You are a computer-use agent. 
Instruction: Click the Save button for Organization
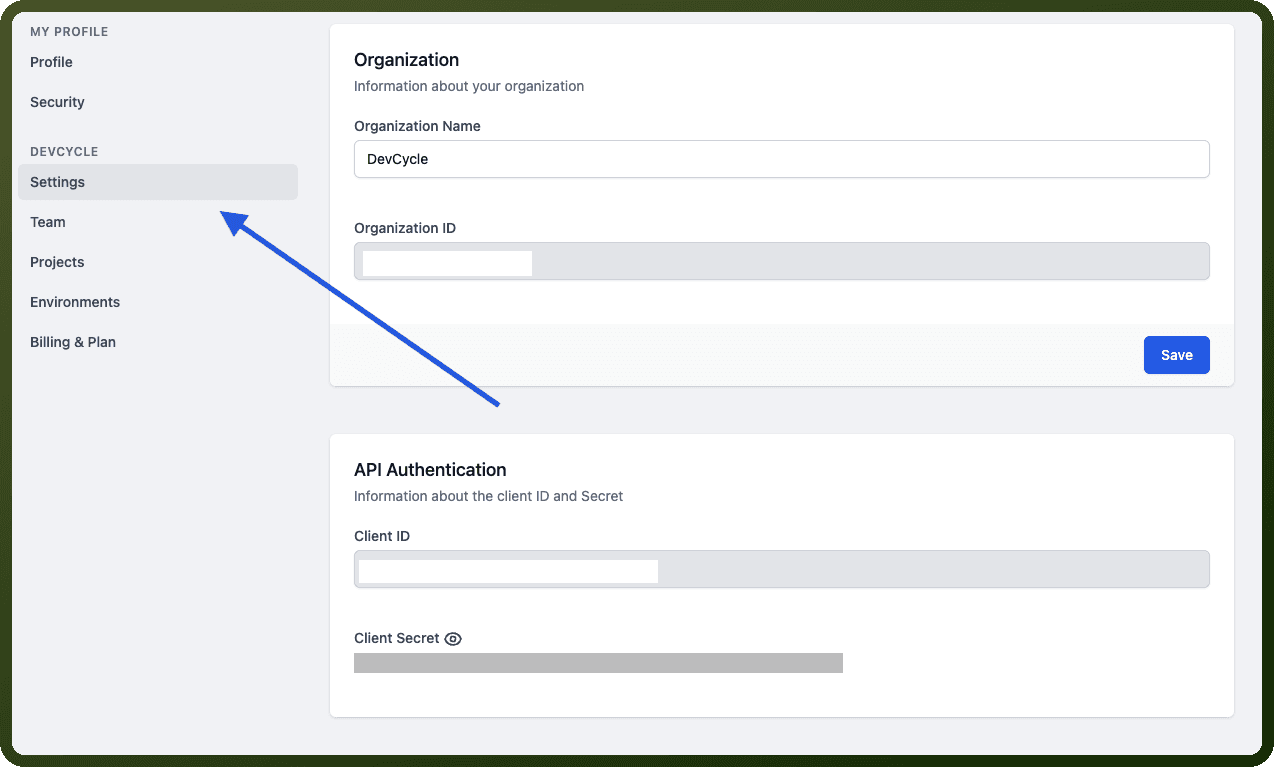click(1176, 355)
